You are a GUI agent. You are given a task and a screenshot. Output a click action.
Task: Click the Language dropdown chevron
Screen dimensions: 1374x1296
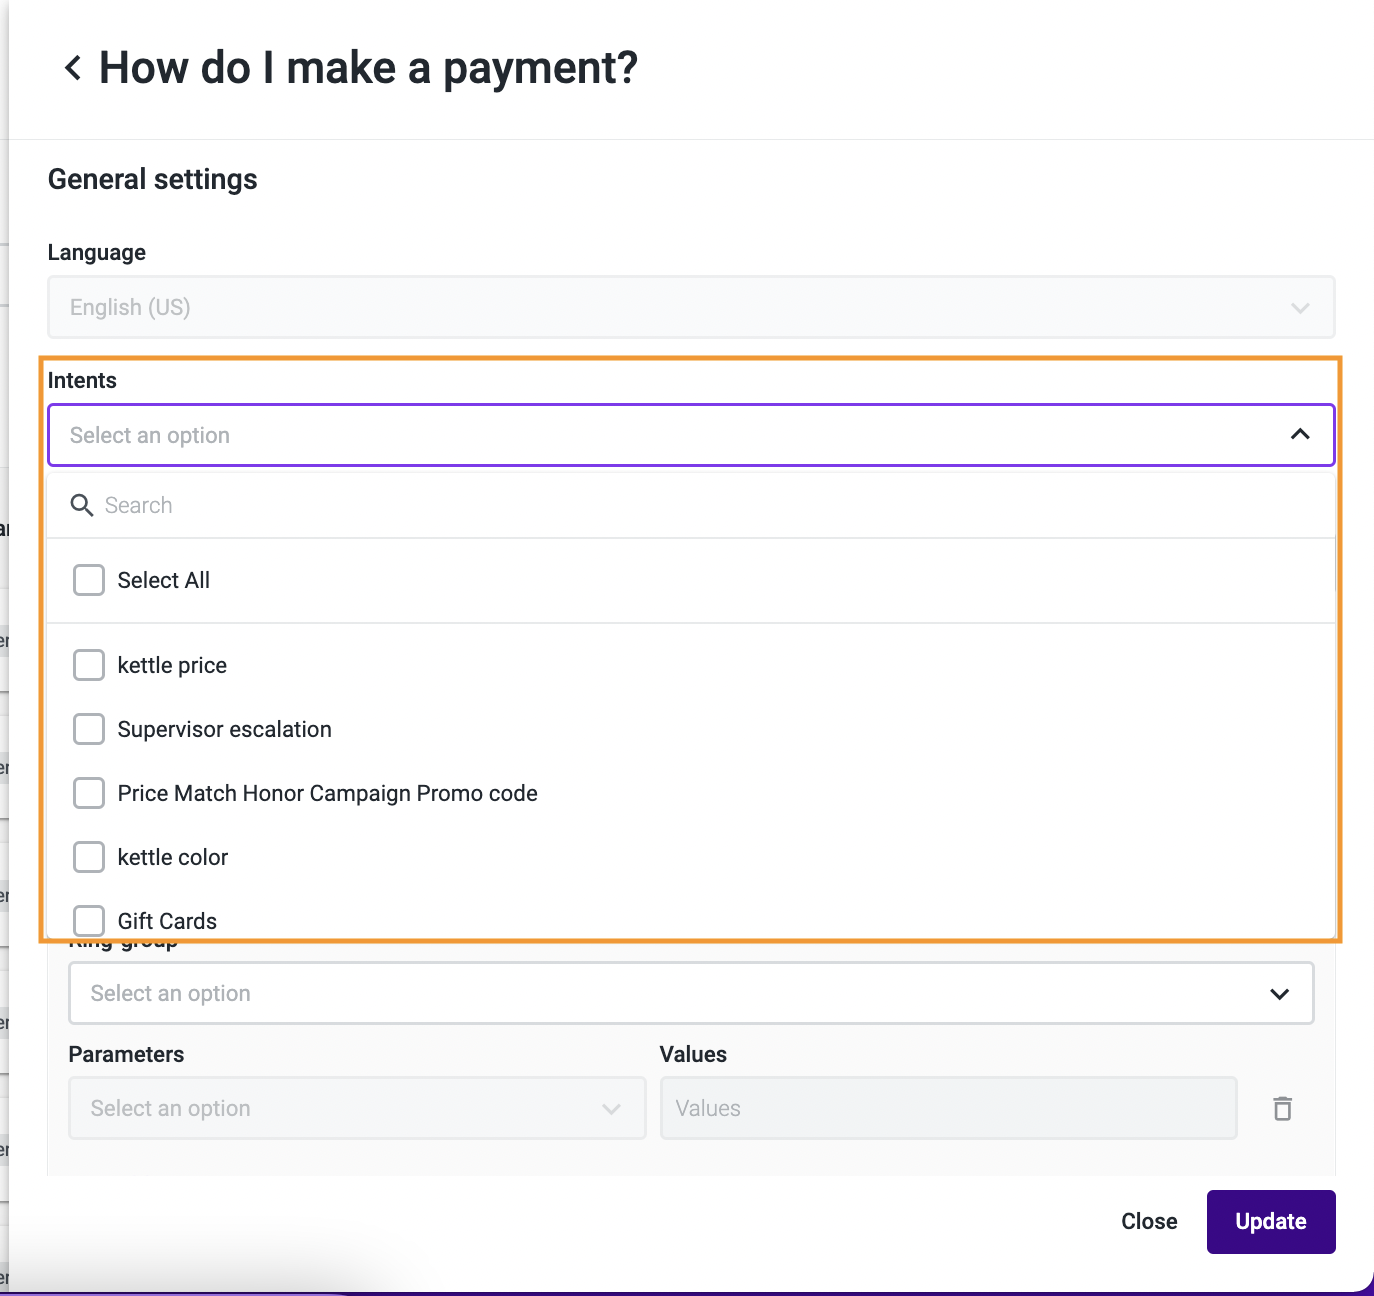tap(1300, 308)
